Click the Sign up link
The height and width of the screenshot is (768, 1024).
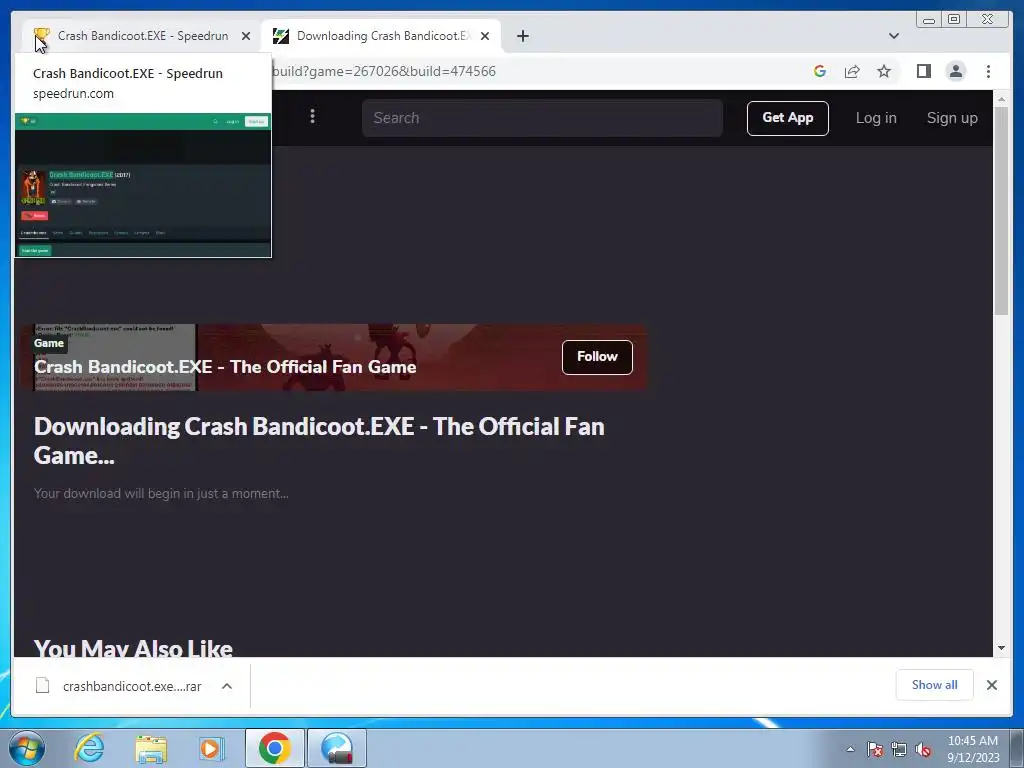tap(952, 118)
